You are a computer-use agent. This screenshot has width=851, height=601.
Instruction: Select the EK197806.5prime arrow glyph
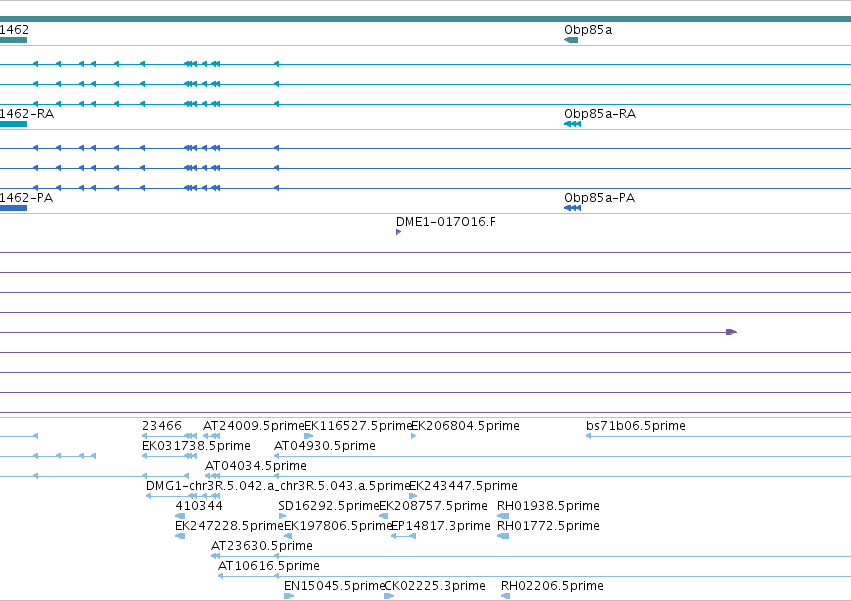pyautogui.click(x=288, y=536)
